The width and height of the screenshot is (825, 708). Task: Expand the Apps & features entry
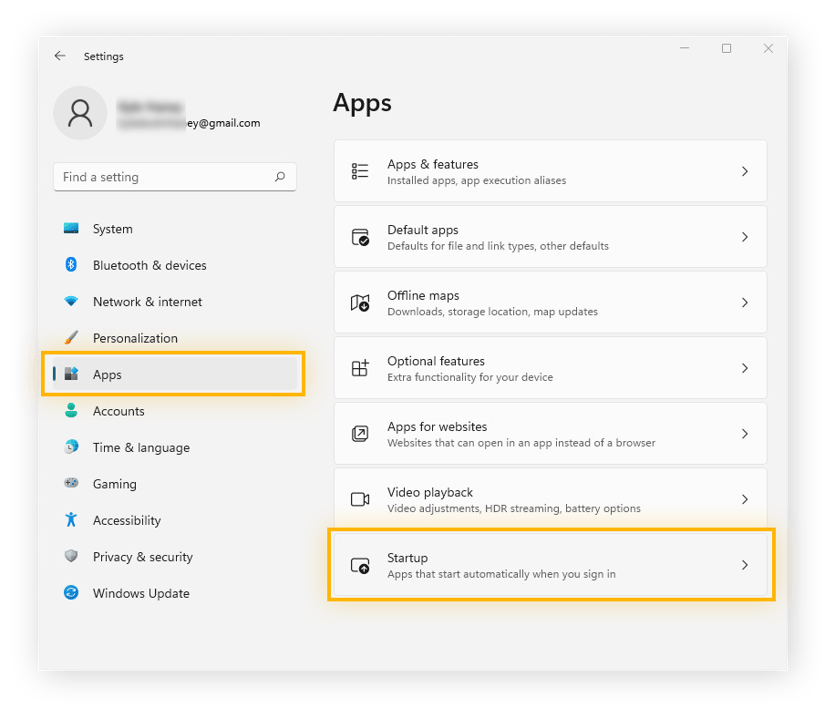pos(745,170)
